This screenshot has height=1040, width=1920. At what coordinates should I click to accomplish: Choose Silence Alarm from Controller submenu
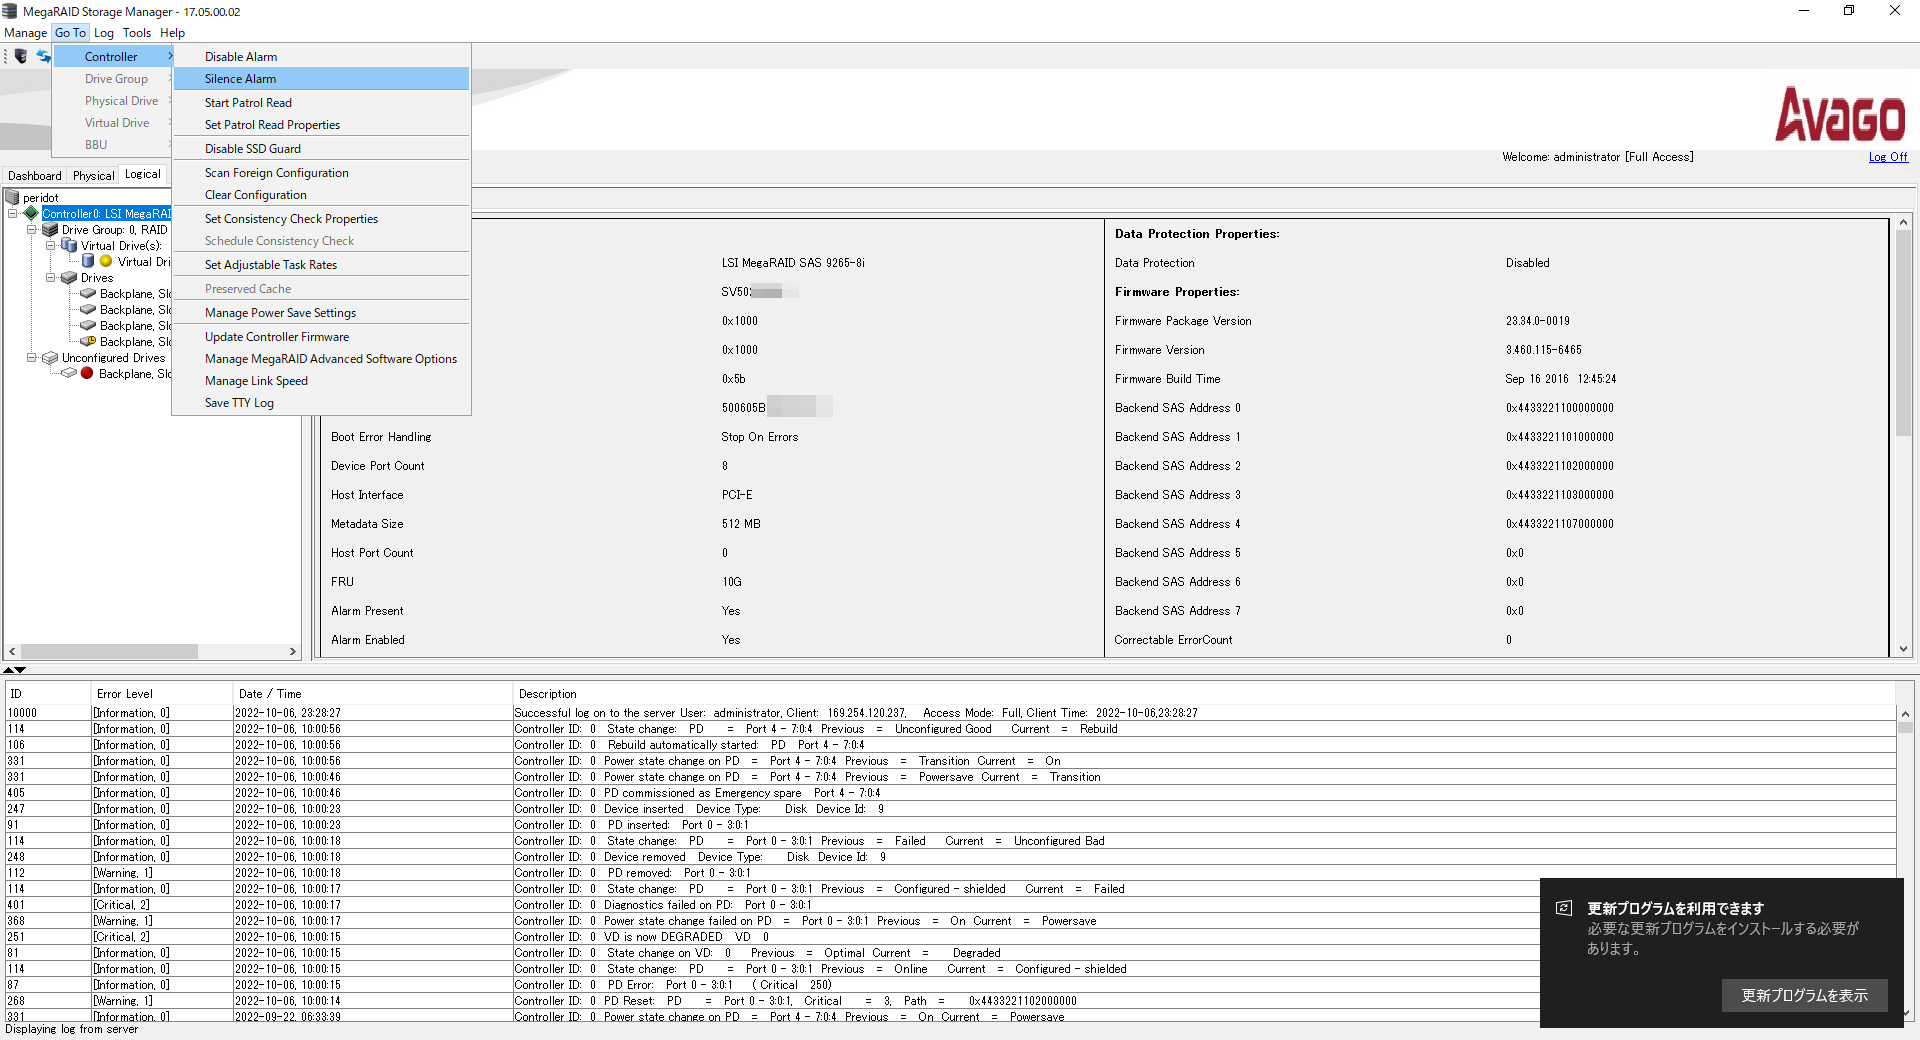[x=240, y=79]
